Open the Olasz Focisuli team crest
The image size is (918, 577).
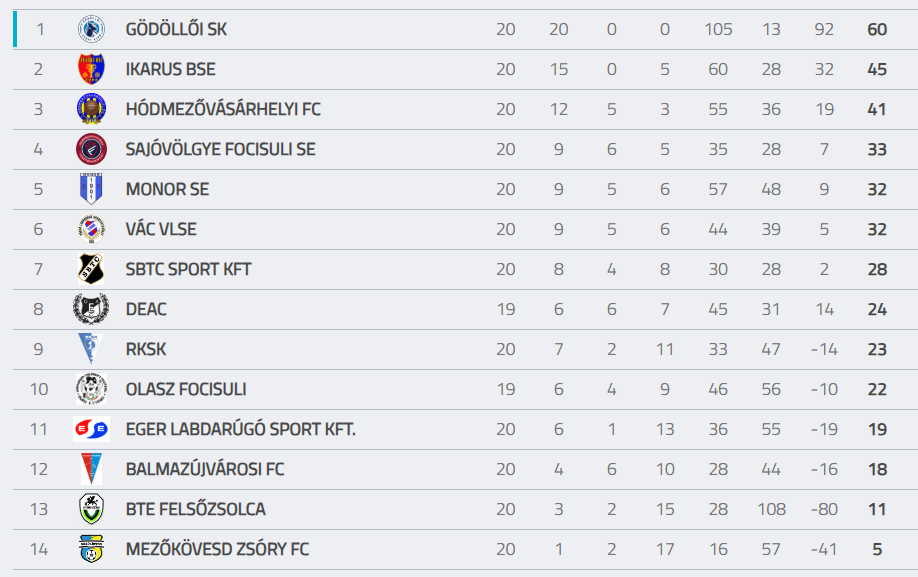91,389
